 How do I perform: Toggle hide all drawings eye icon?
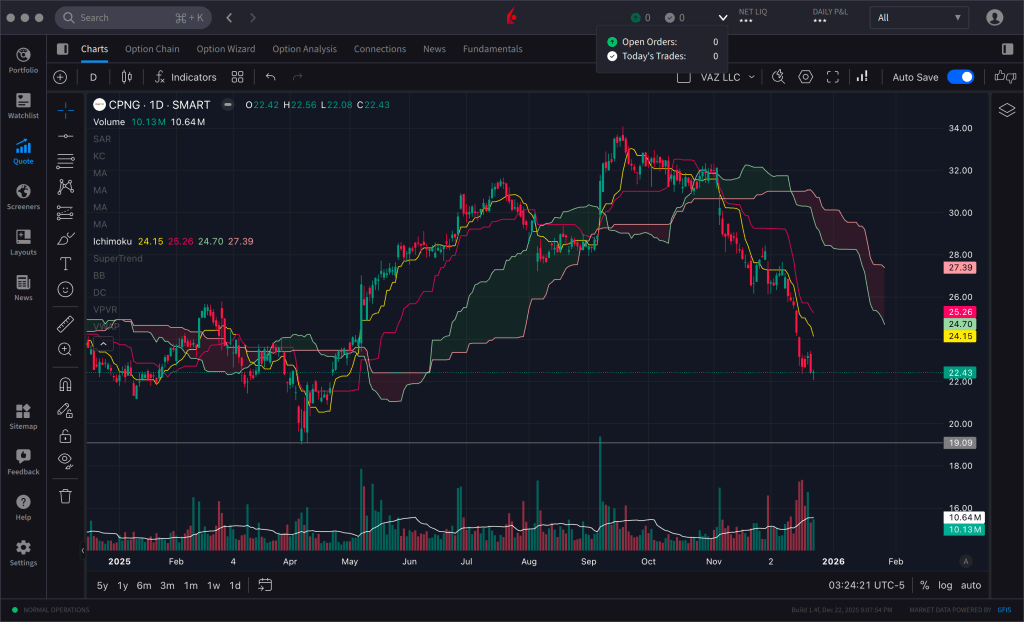[x=65, y=460]
